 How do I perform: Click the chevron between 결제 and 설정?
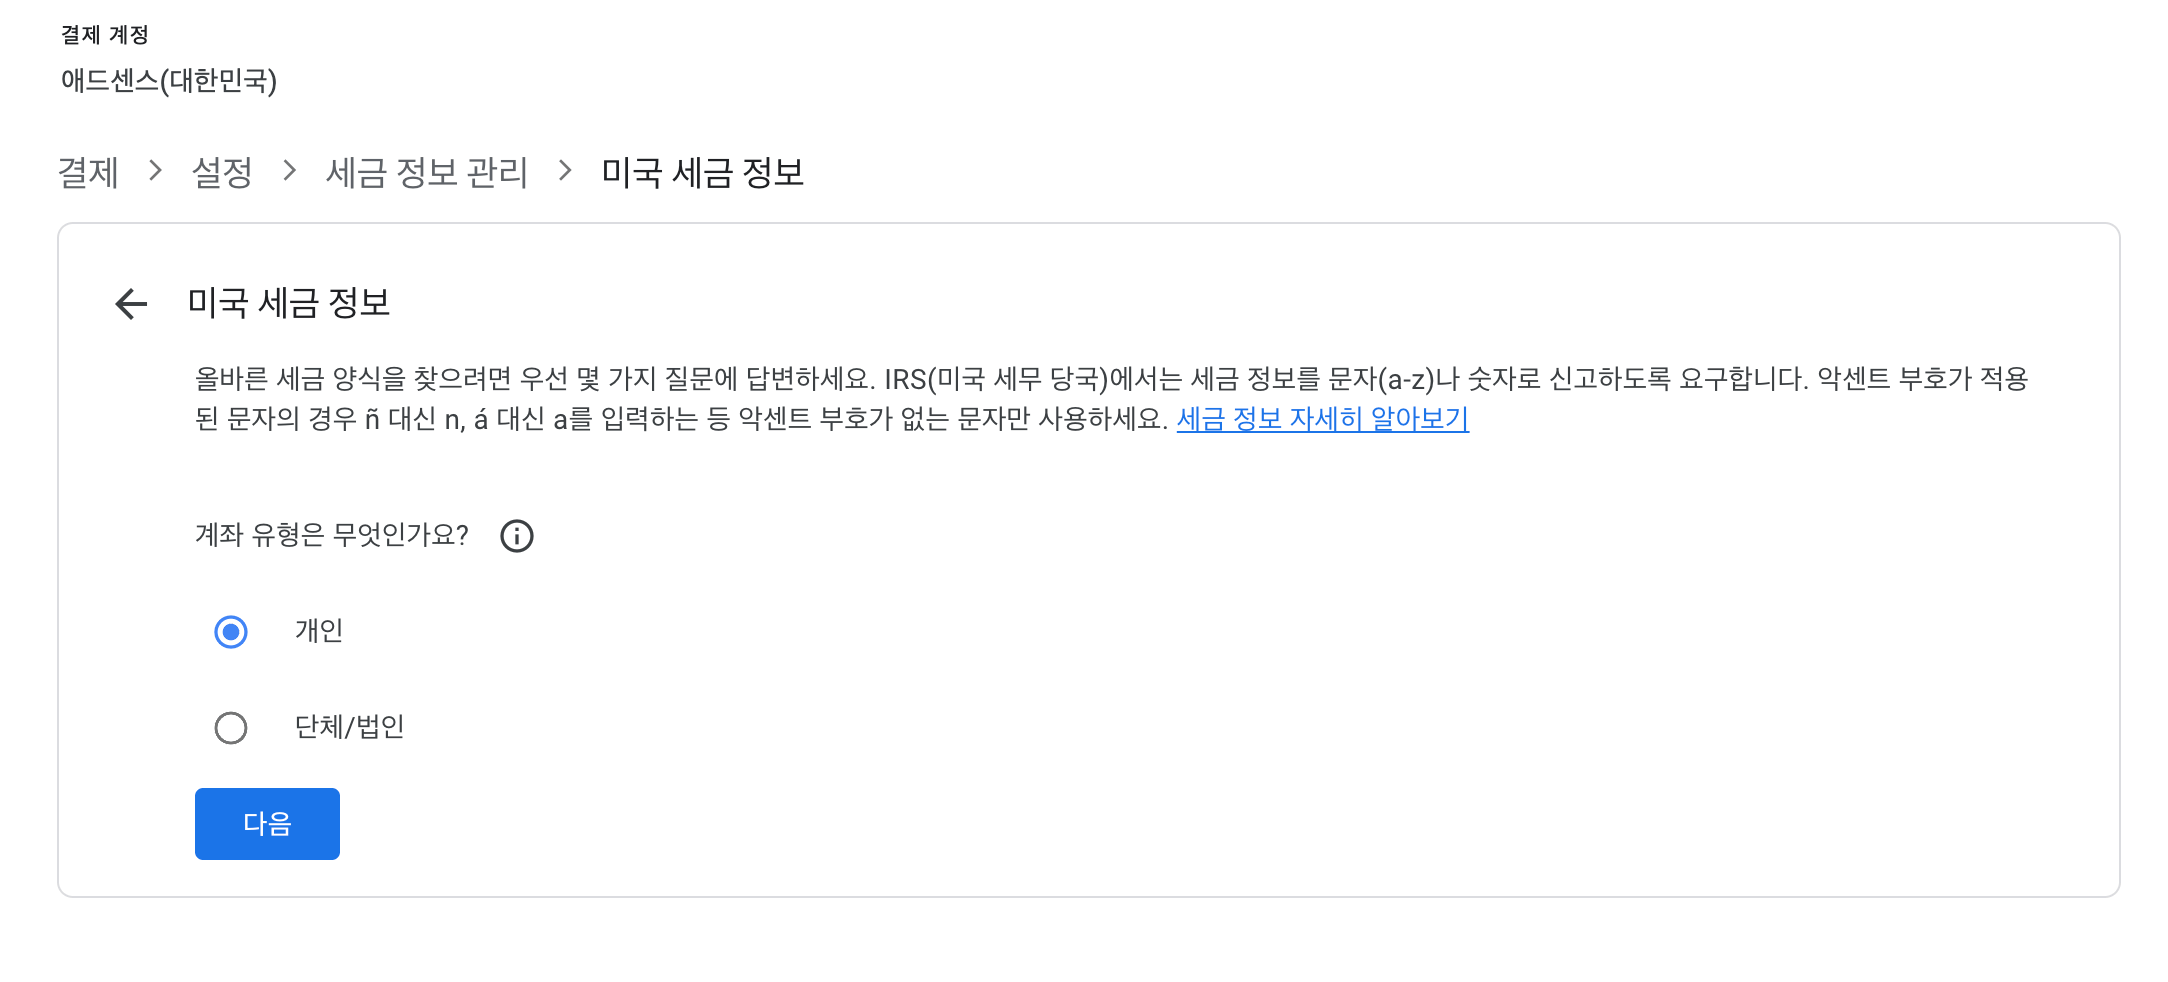coord(156,172)
